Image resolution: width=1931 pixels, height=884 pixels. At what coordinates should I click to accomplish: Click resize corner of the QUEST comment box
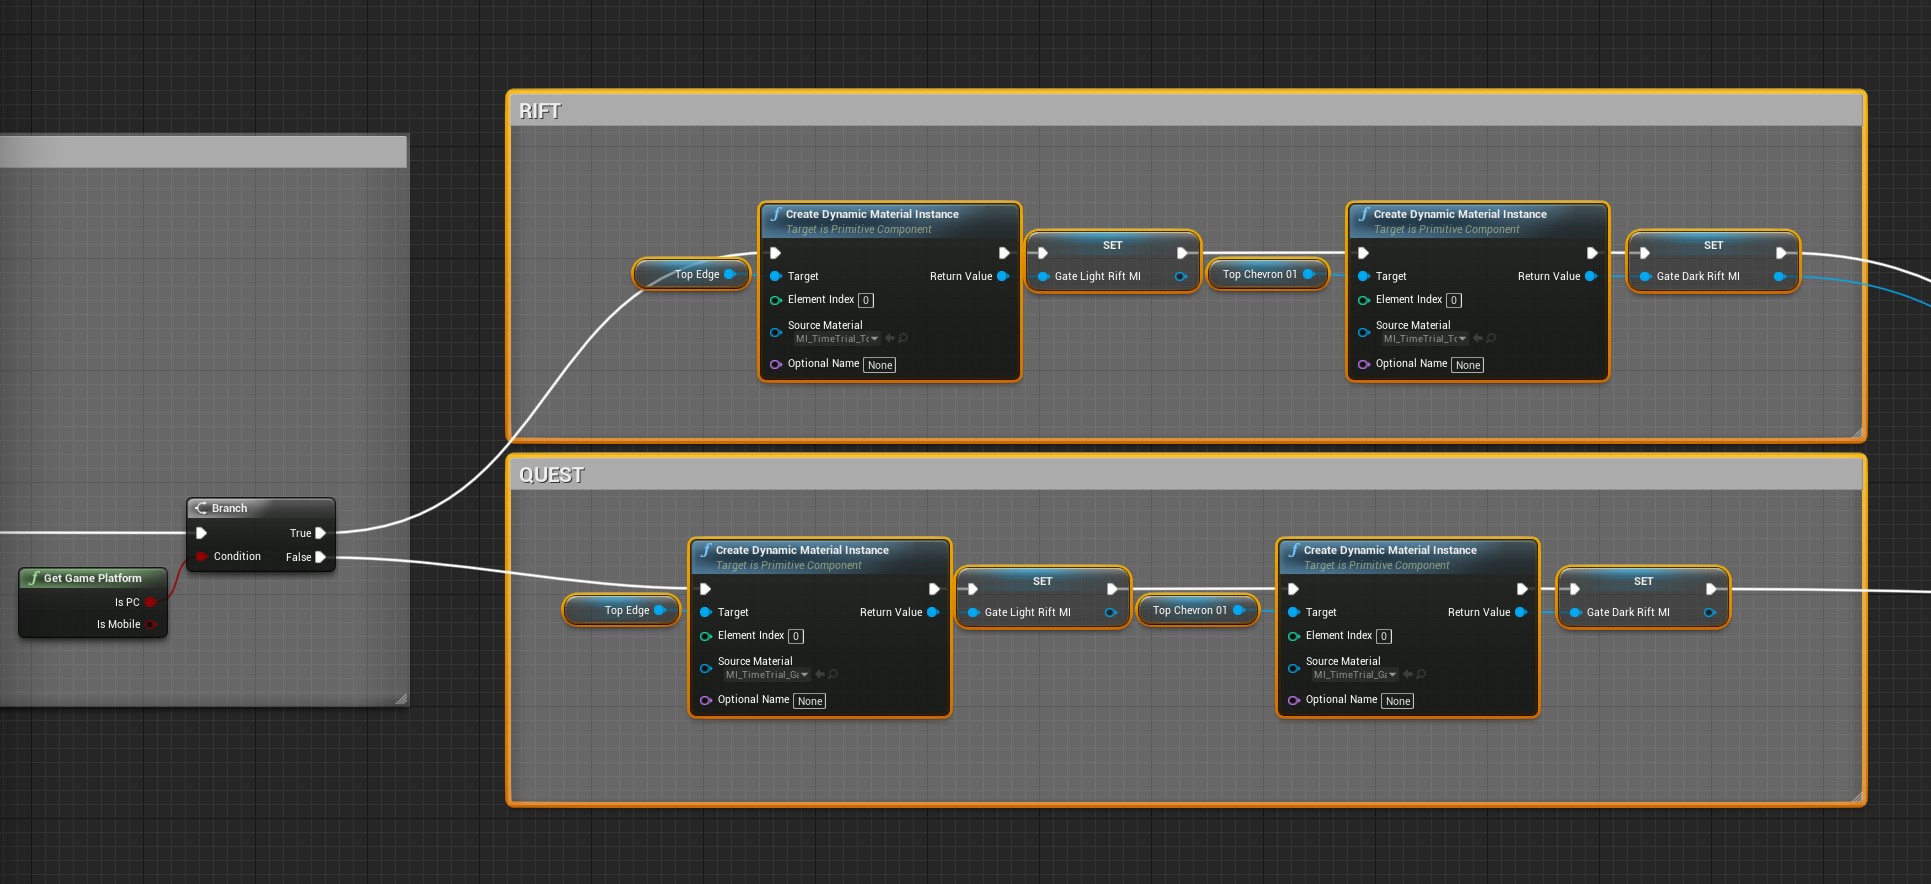[x=1857, y=797]
